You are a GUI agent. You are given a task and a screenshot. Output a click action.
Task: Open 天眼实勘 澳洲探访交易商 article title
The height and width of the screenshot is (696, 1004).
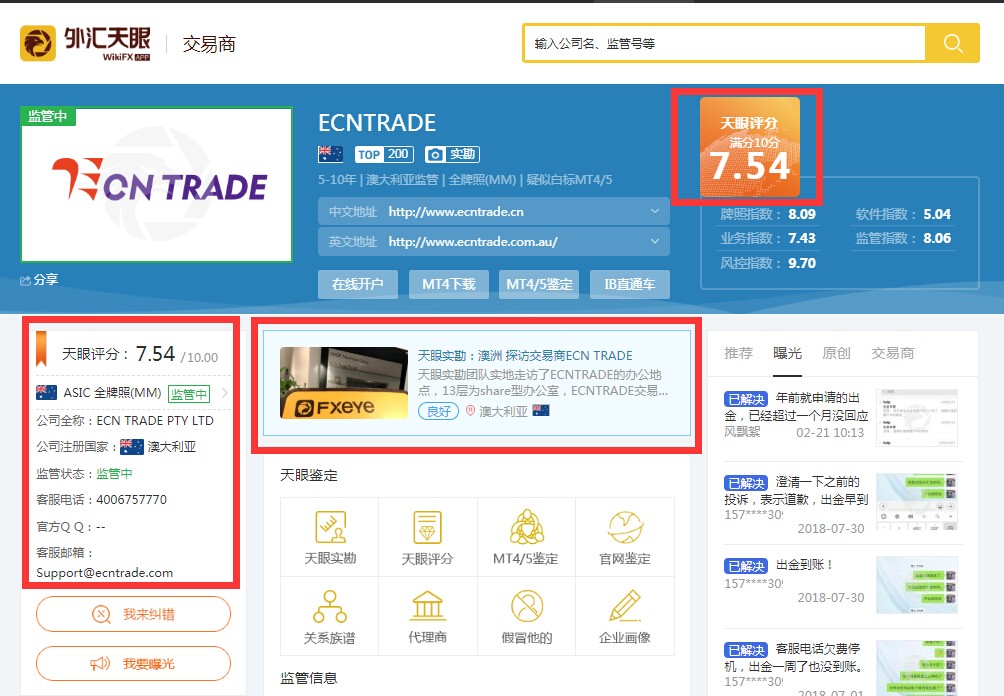point(525,355)
